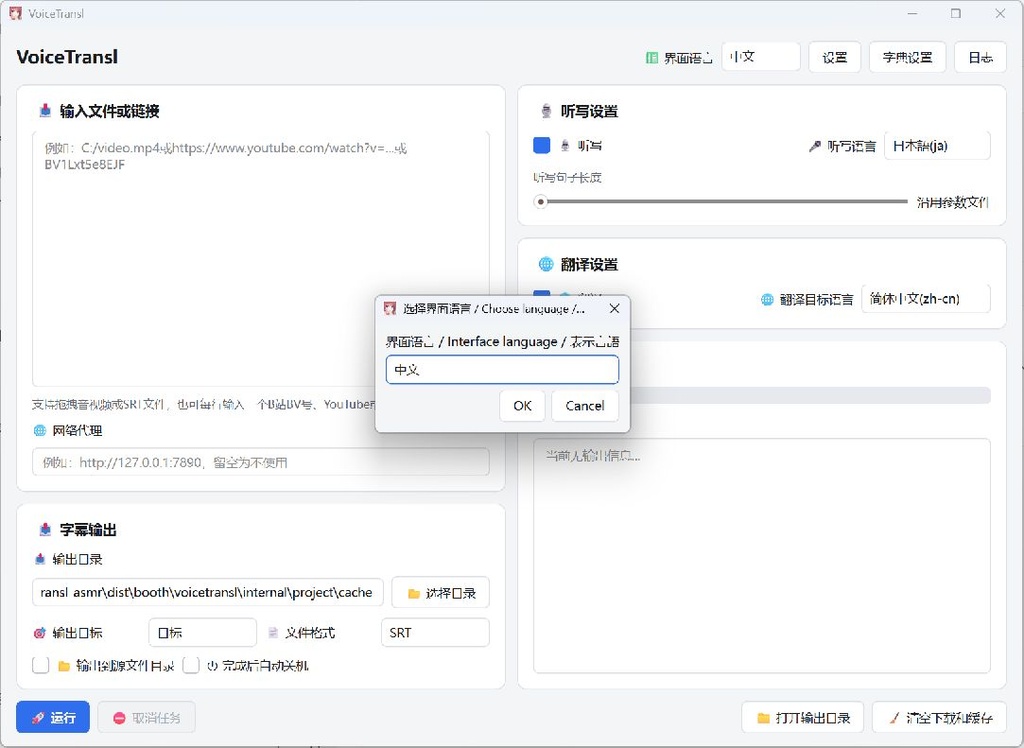Screen dimensions: 1024x748
Task: Cancel the Choose language dialog
Action: click(584, 406)
